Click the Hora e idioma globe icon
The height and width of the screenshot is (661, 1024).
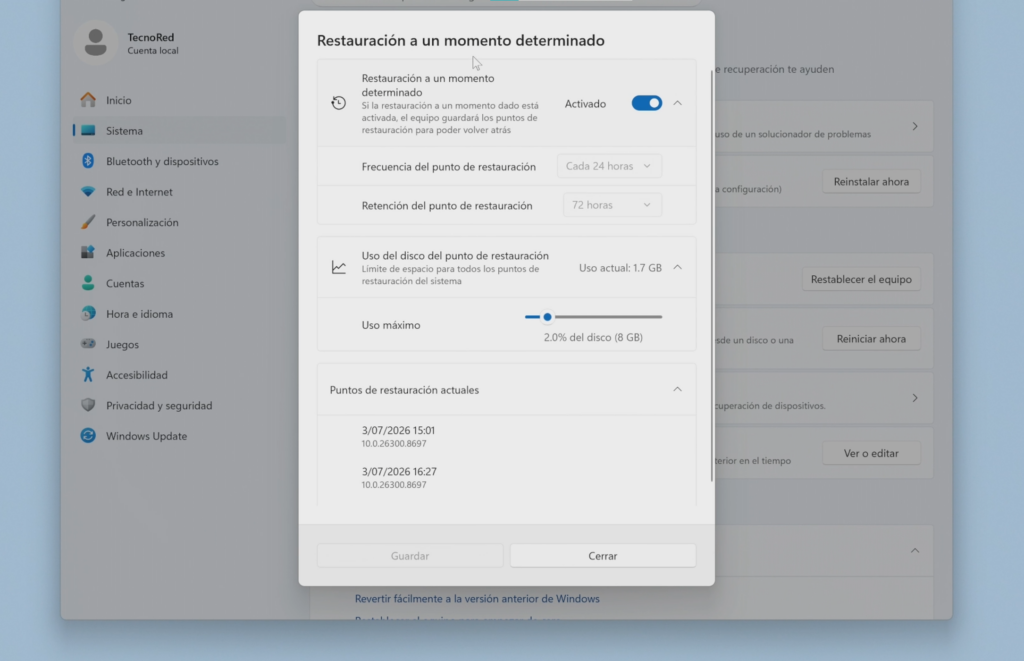(88, 314)
